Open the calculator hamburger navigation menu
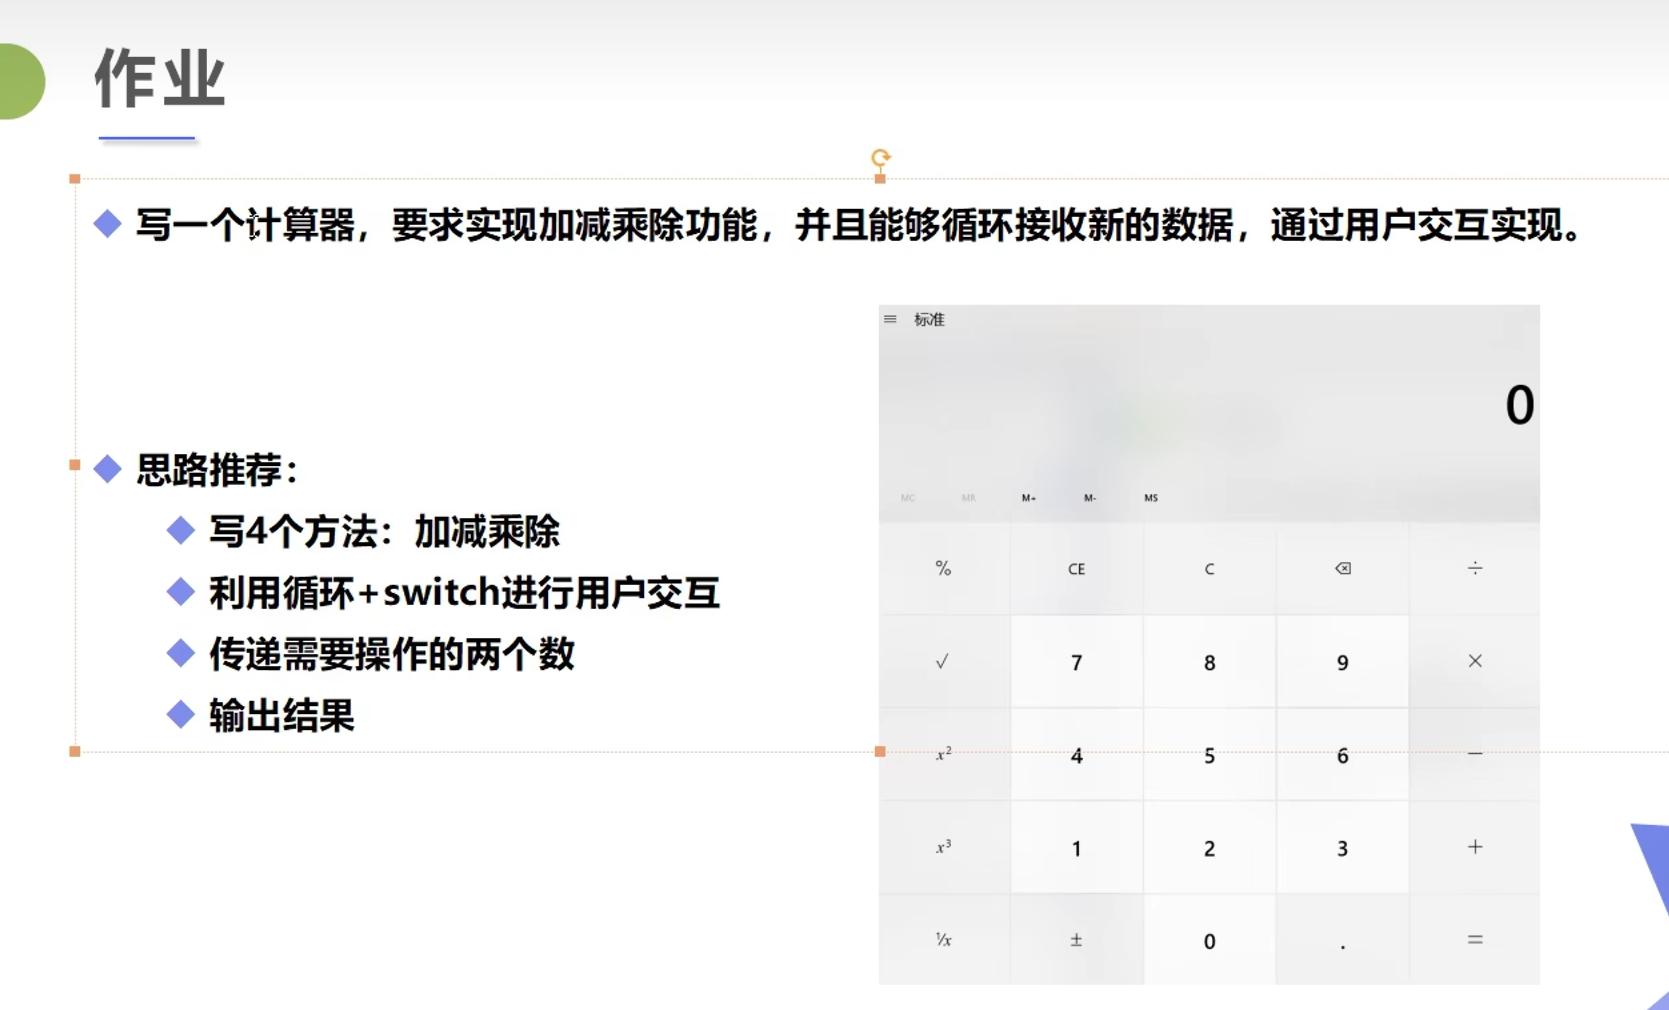 click(890, 318)
